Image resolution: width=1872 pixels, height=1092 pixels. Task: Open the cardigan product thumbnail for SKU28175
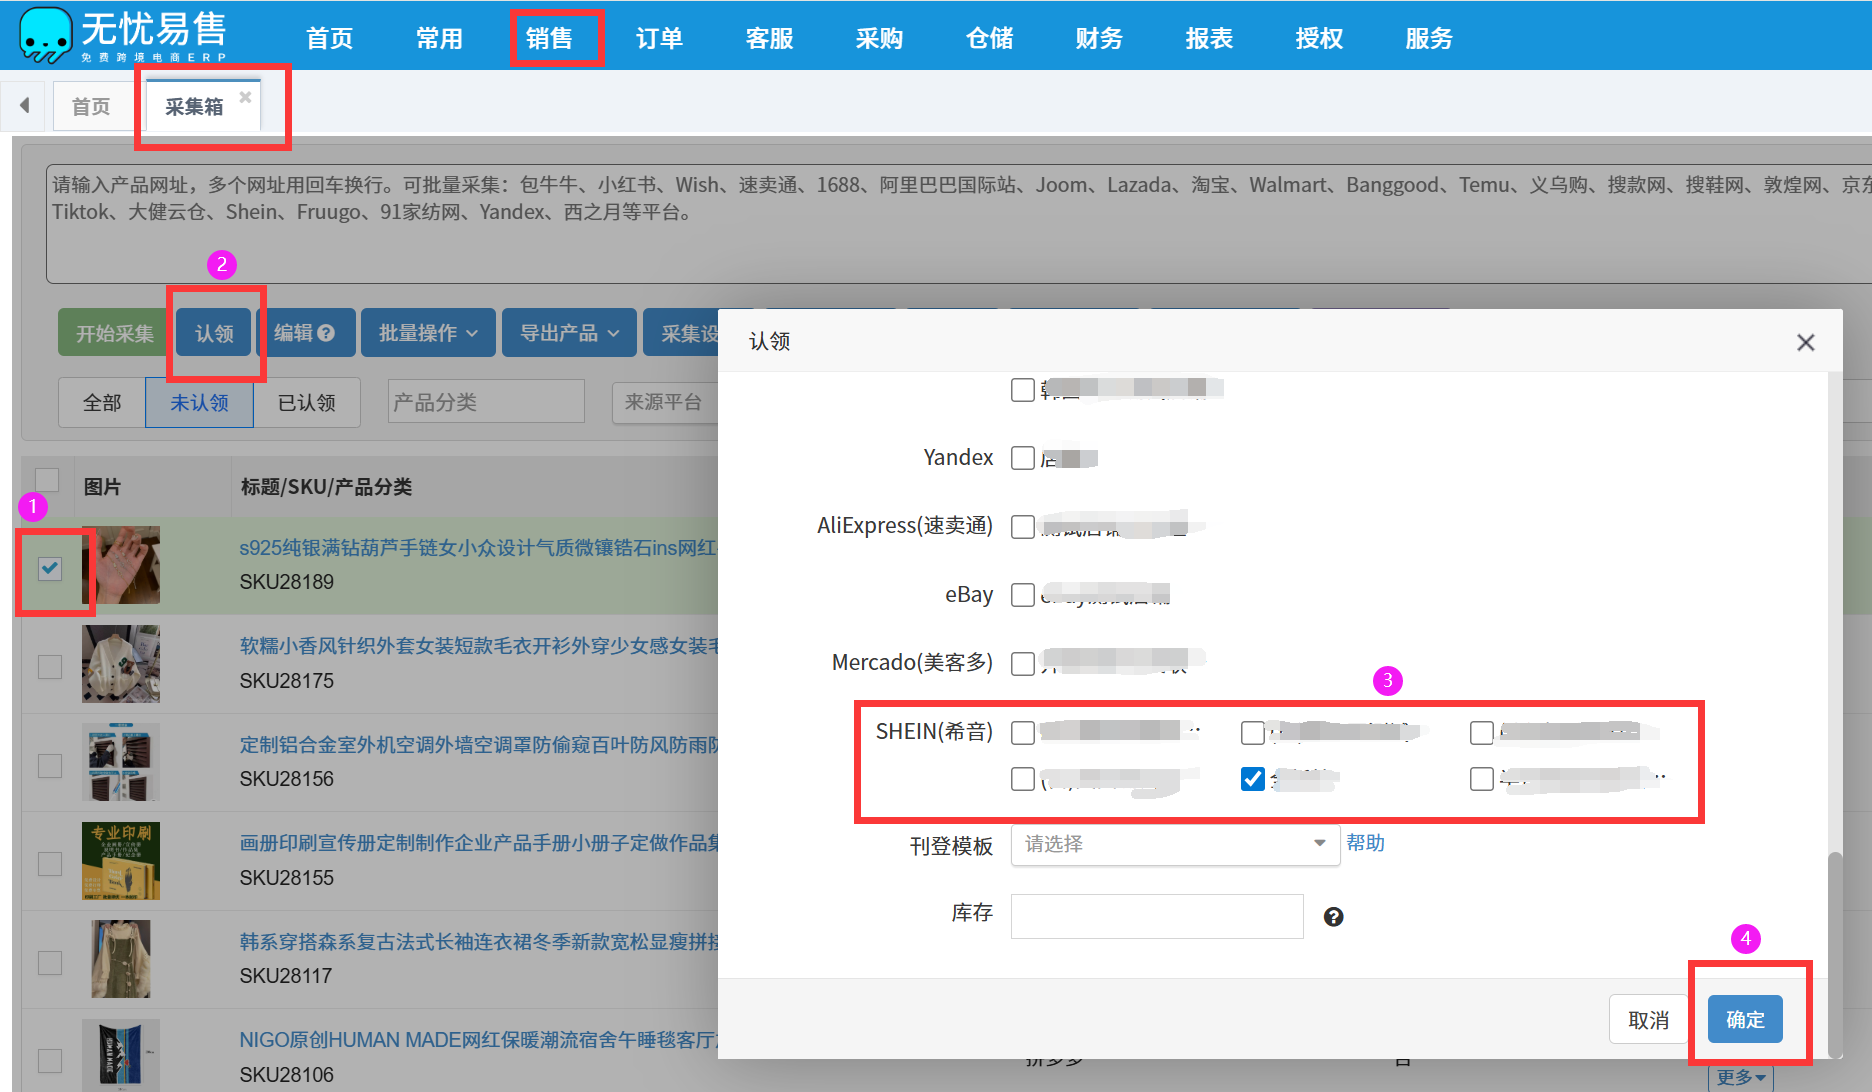121,664
